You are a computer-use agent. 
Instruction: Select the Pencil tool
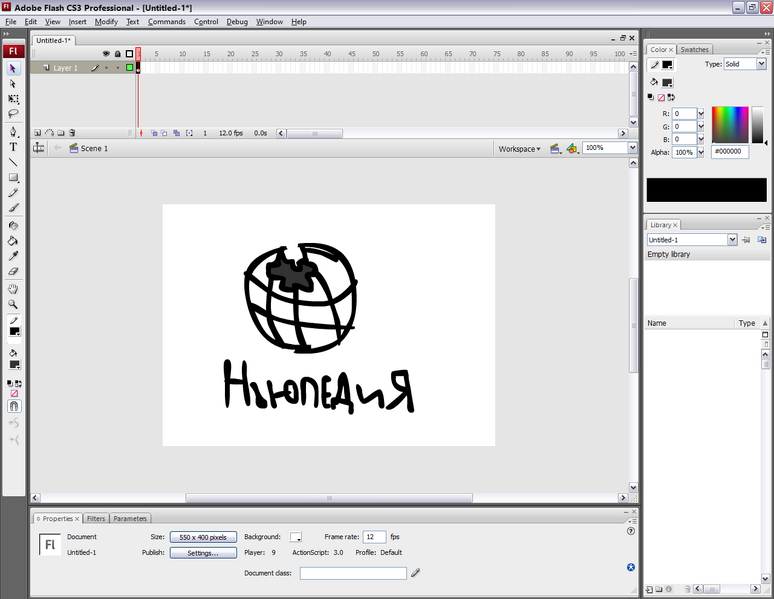click(13, 193)
